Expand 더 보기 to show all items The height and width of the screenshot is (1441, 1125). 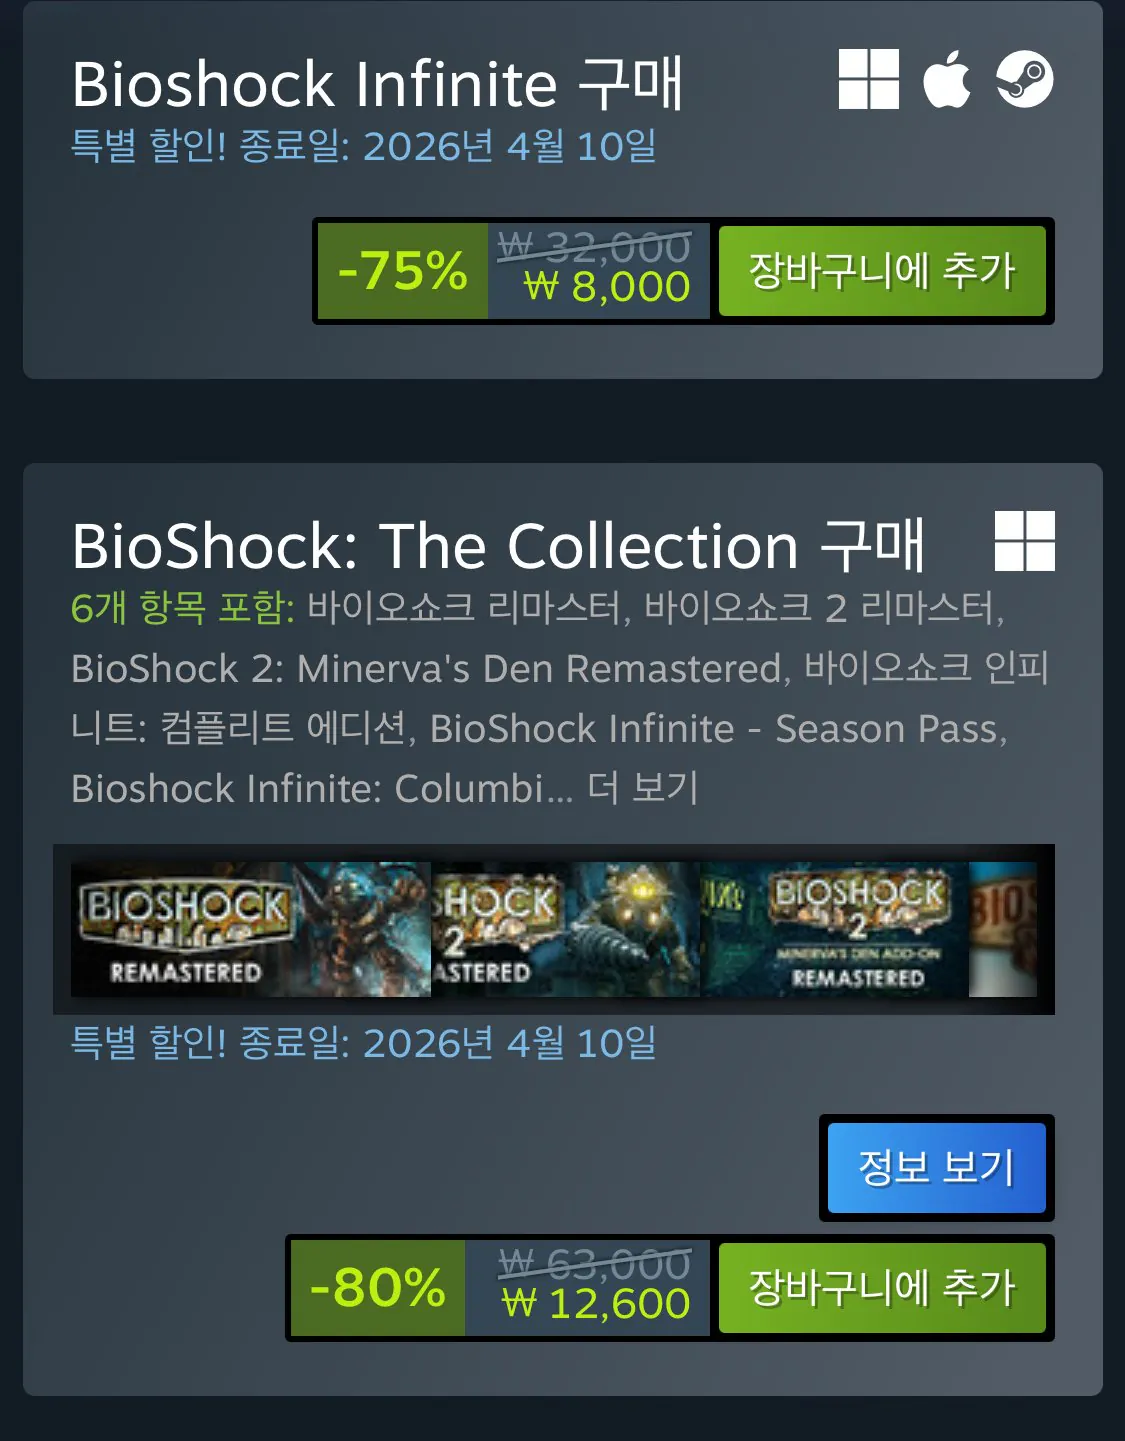coord(642,788)
